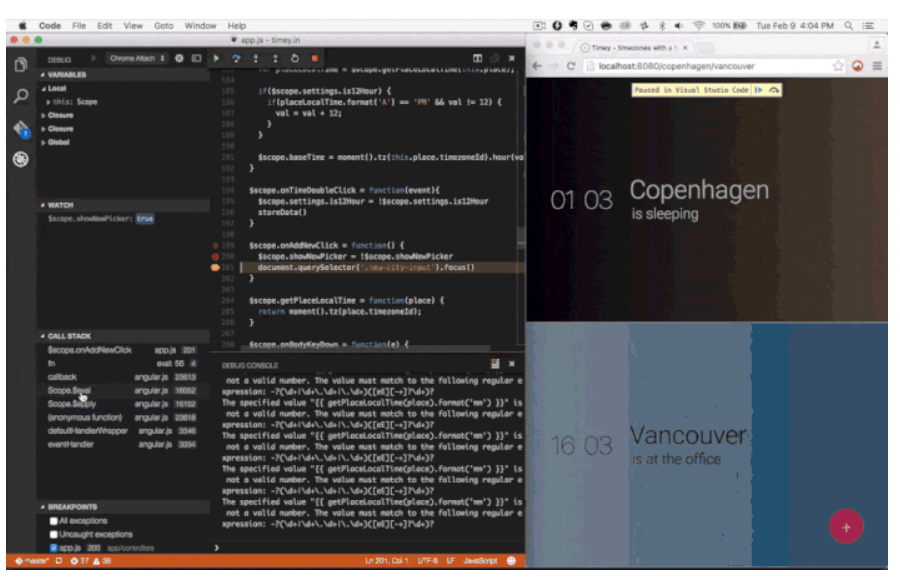
Task: Open the Goto menu
Action: pos(163,25)
